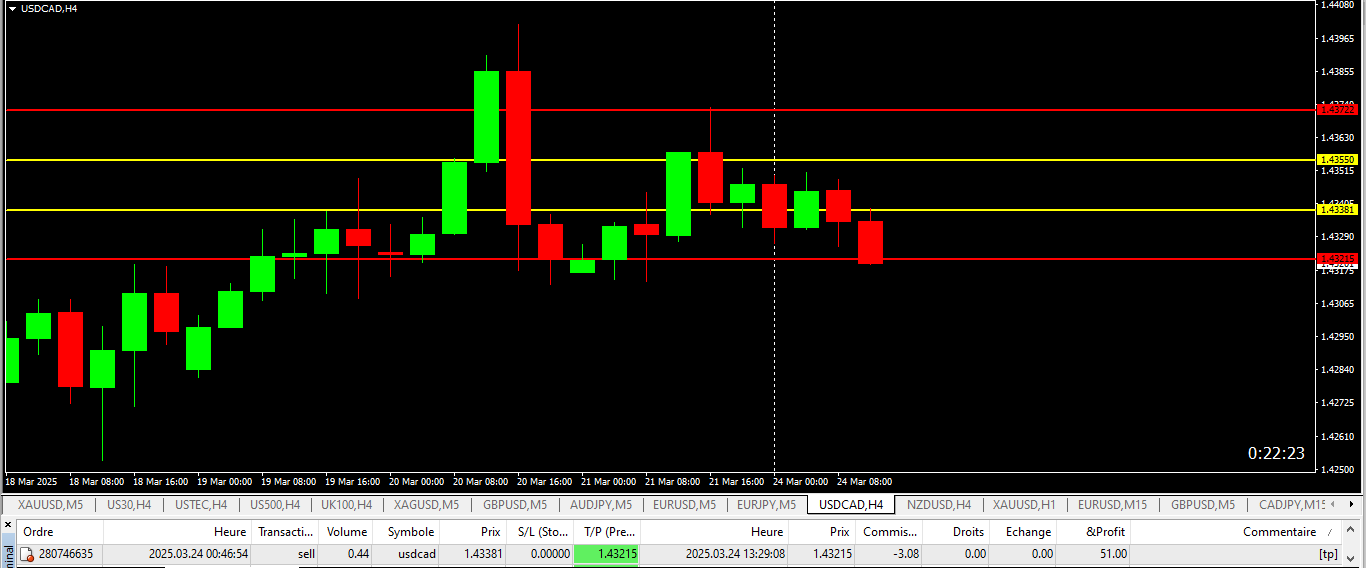This screenshot has height=568, width=1366.
Task: Select the USTEC,H4 chart tab
Action: click(201, 505)
